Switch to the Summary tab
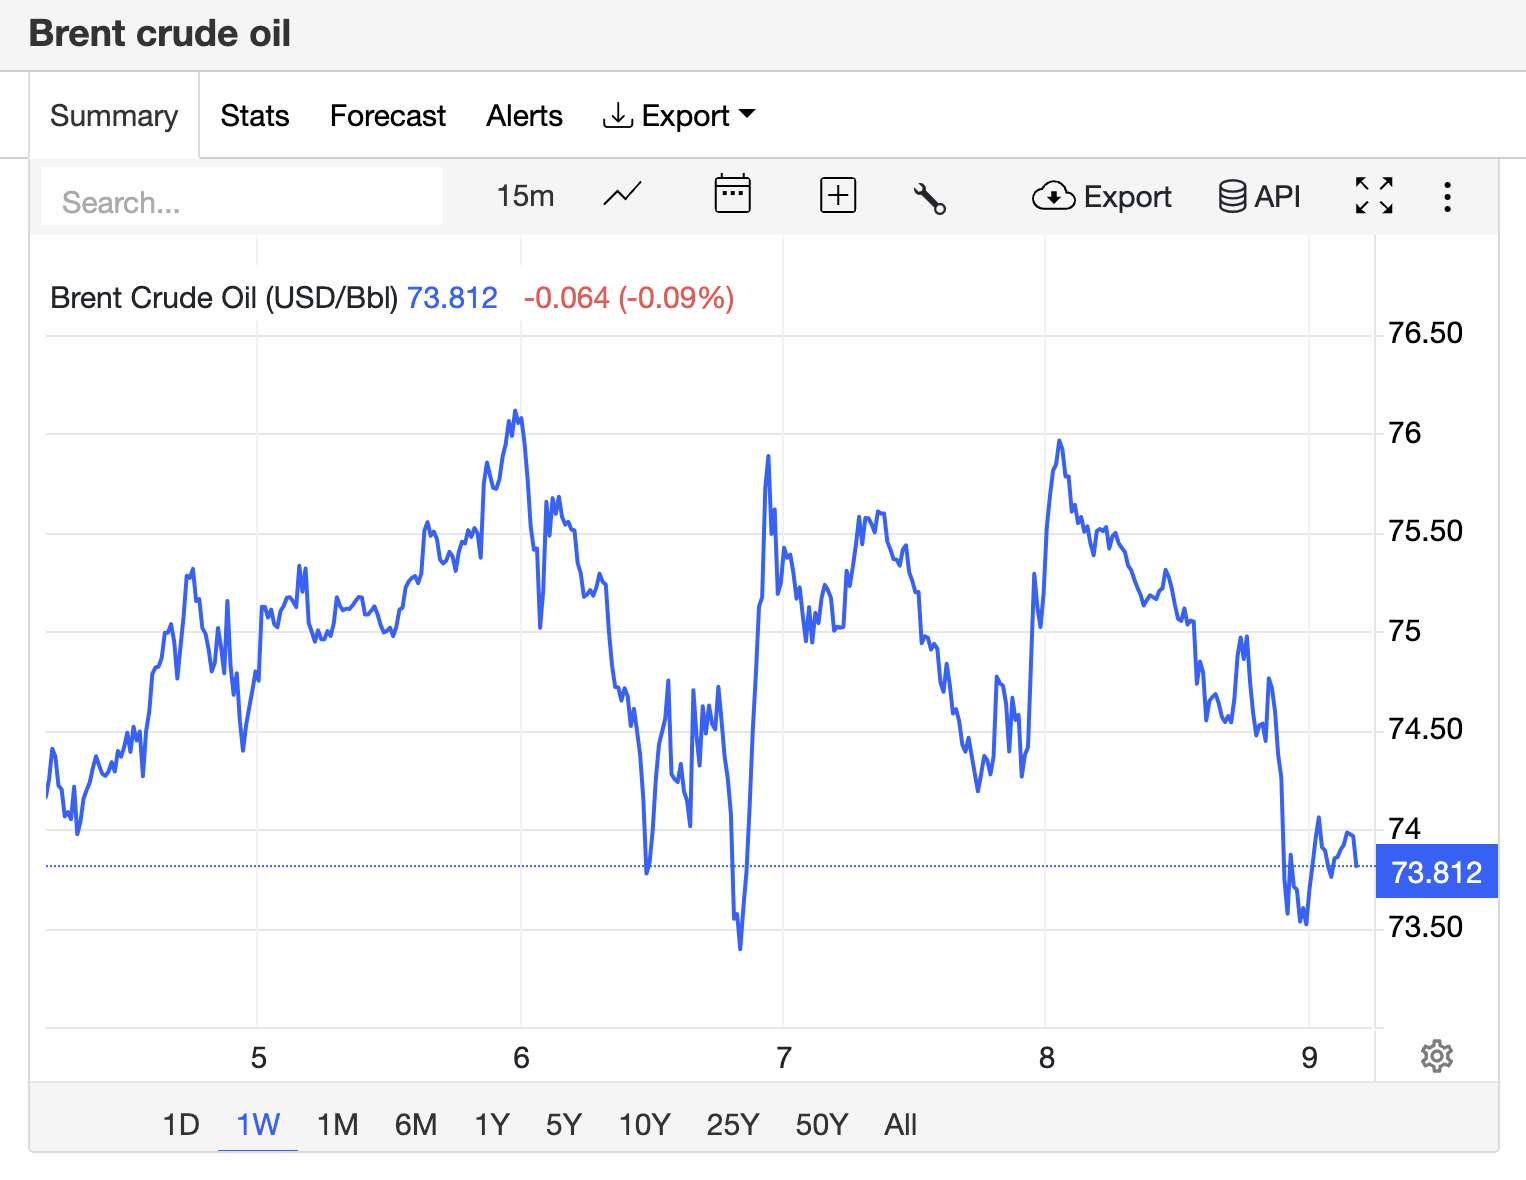The width and height of the screenshot is (1526, 1180). click(x=114, y=116)
